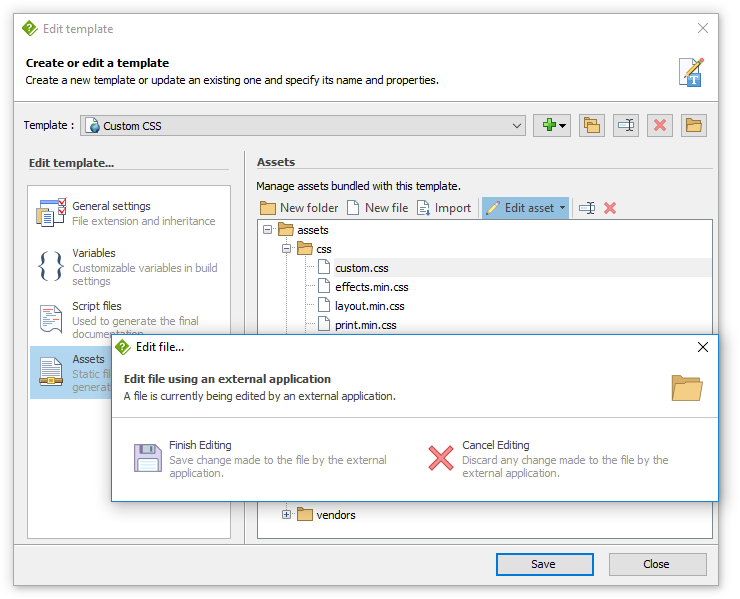Expand the vendors folder node
This screenshot has width=740, height=599.
pyautogui.click(x=286, y=515)
